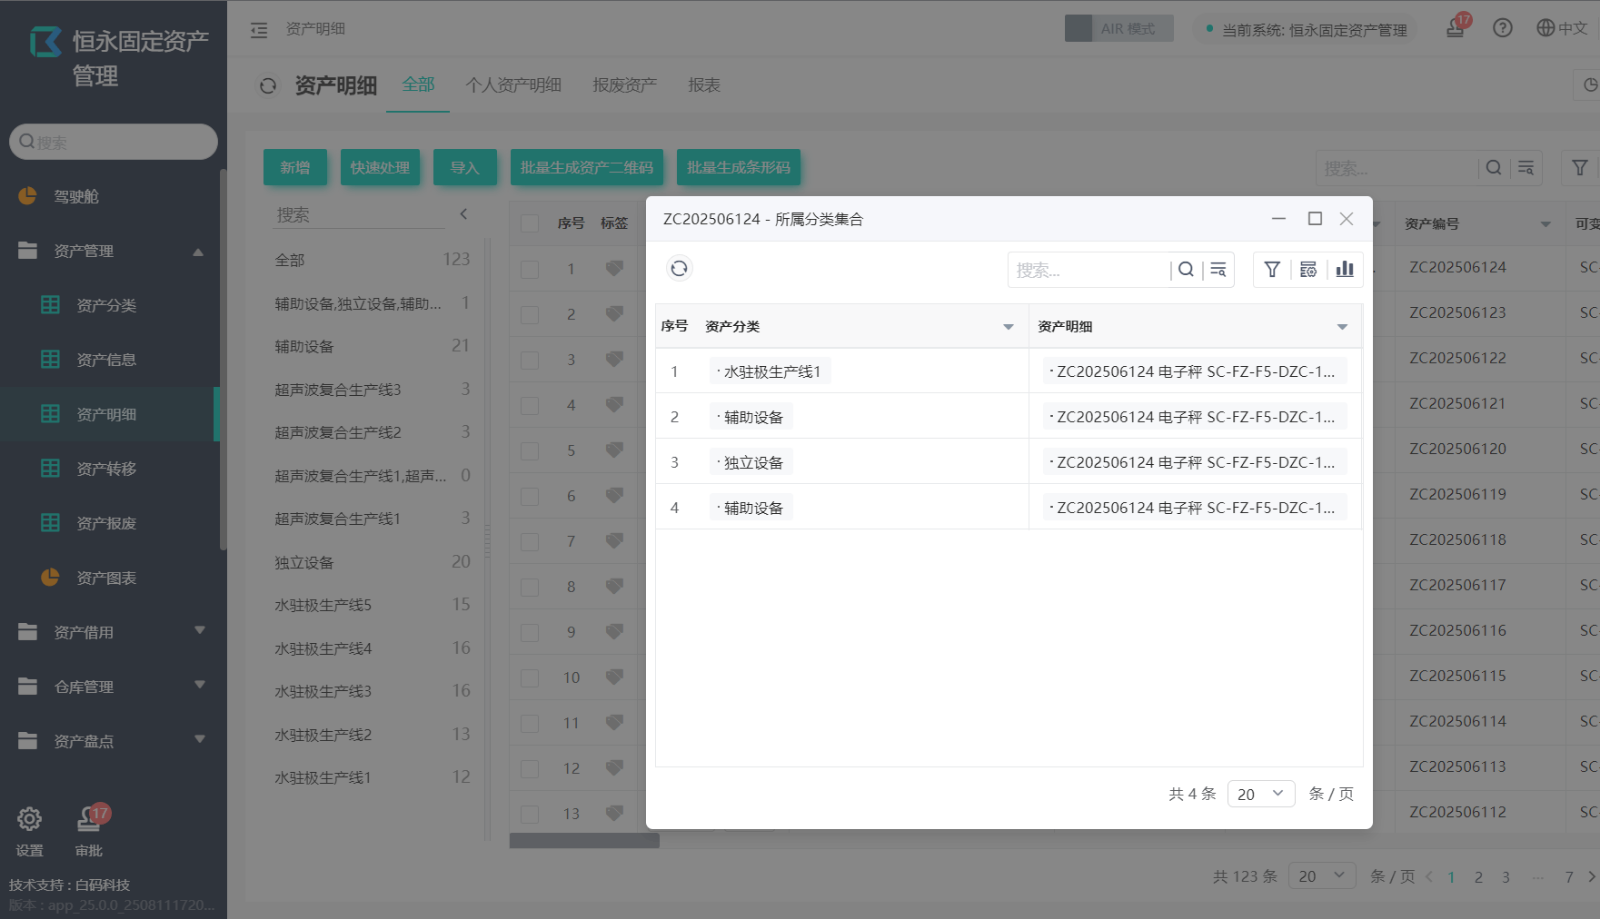
Task: Open the dialog's 20 per page dropdown
Action: (x=1260, y=794)
